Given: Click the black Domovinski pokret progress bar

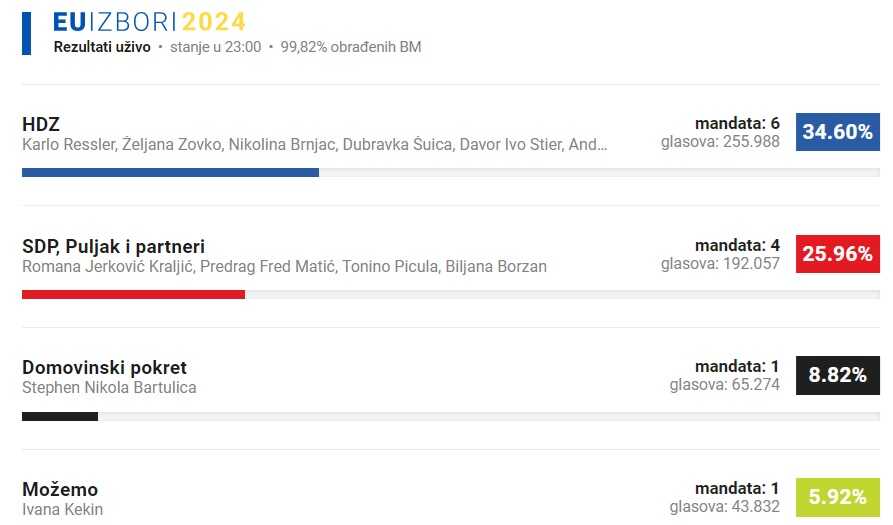Looking at the screenshot, I should pos(60,416).
